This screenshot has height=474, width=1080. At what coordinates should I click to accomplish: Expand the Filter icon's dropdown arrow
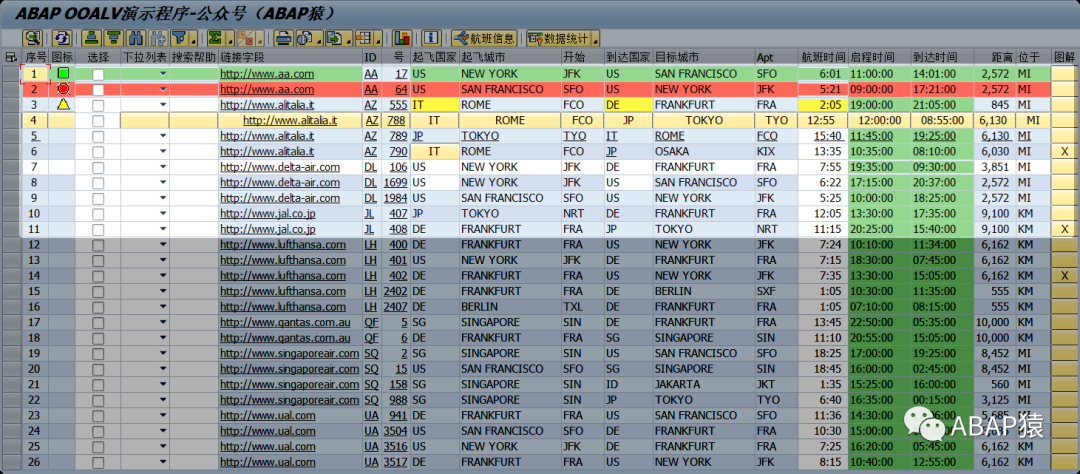coord(193,39)
